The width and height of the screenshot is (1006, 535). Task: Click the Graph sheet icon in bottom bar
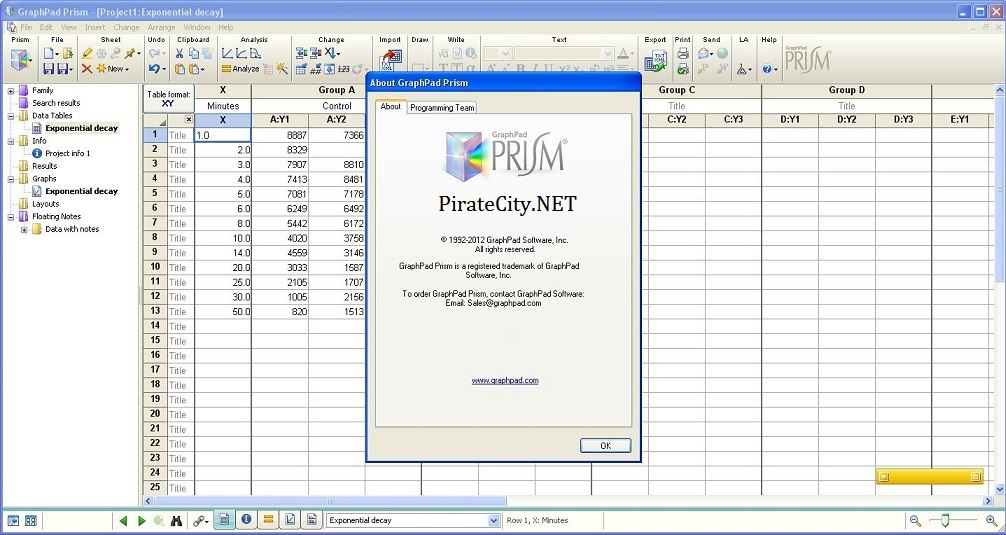[x=290, y=520]
